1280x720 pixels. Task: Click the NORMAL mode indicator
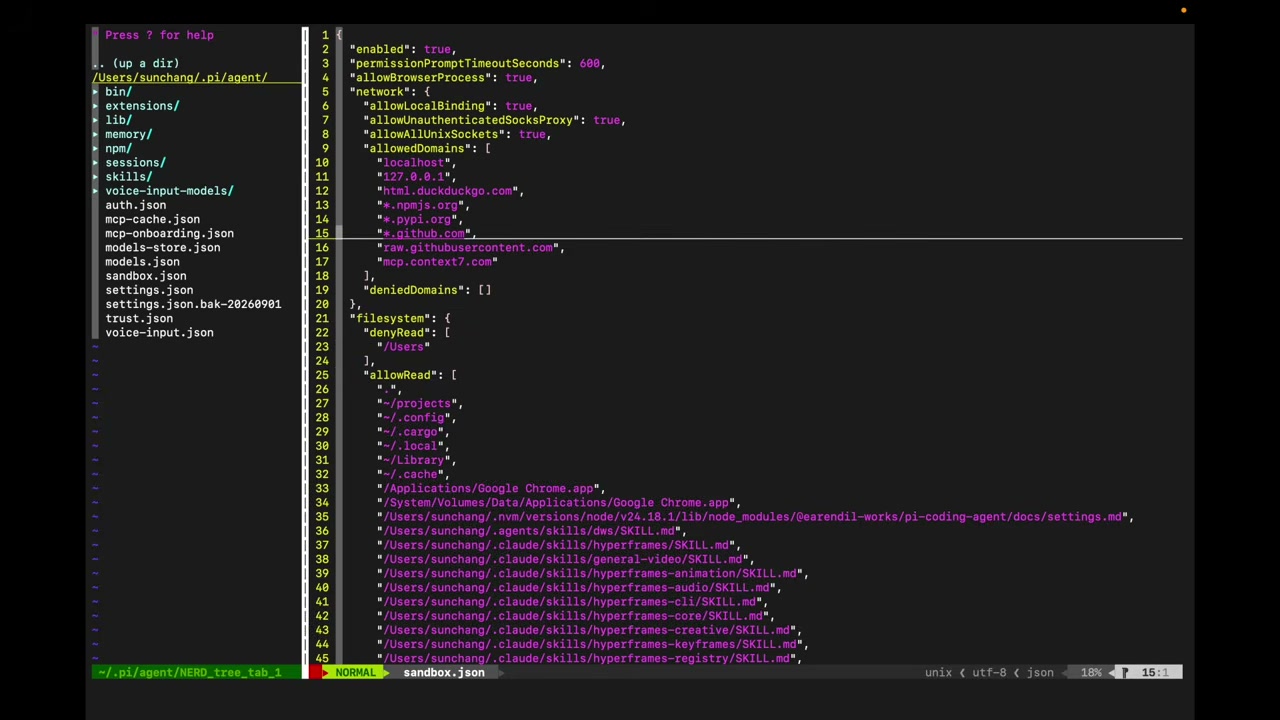tap(355, 673)
